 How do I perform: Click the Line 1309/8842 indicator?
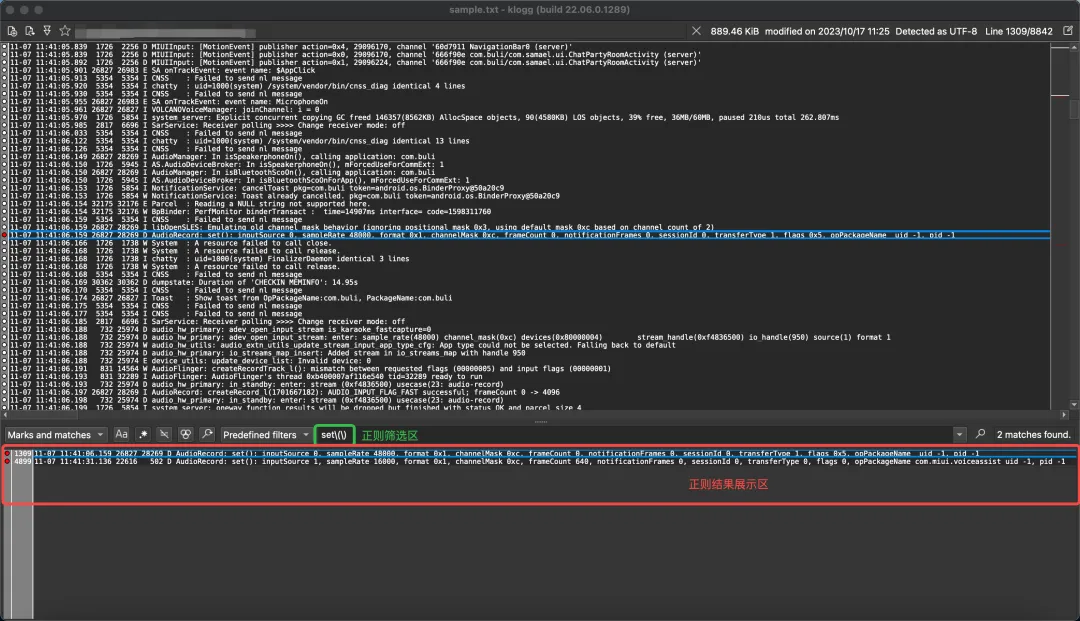pos(1018,31)
